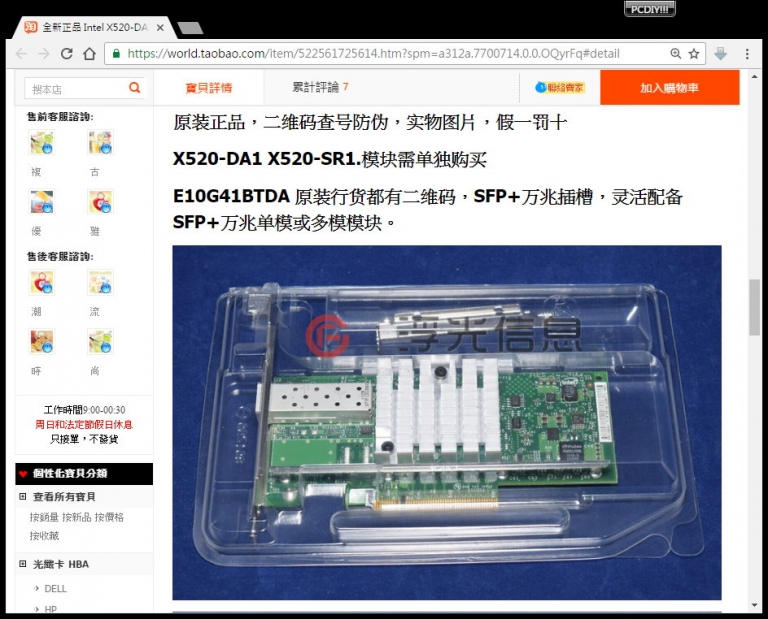Screen dimensions: 768x619
Task: Sort items via 按銷量 link
Action: tap(44, 517)
